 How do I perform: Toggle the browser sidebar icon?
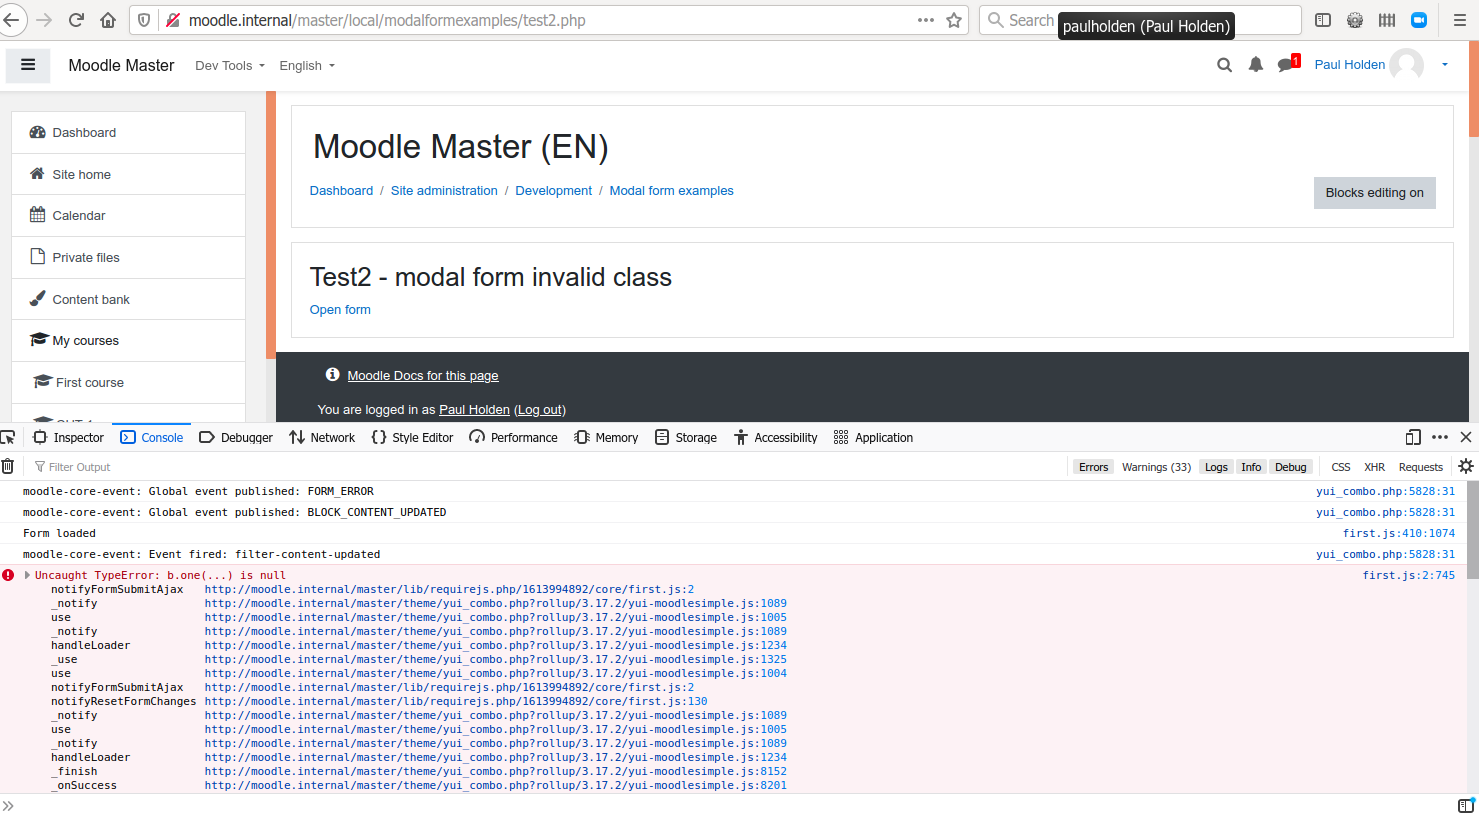point(1323,20)
